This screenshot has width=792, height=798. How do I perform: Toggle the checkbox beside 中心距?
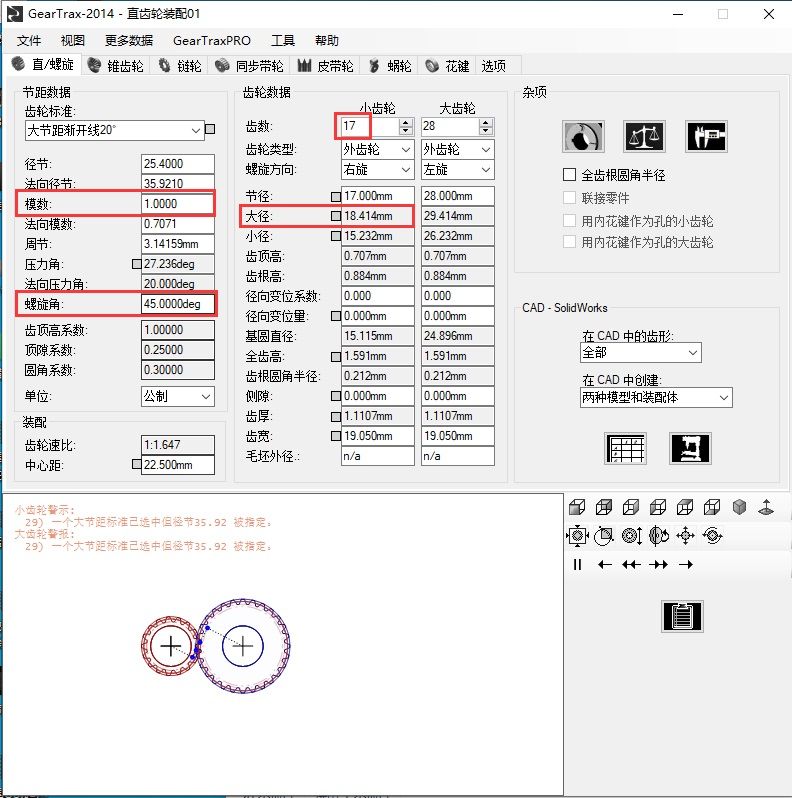(136, 464)
